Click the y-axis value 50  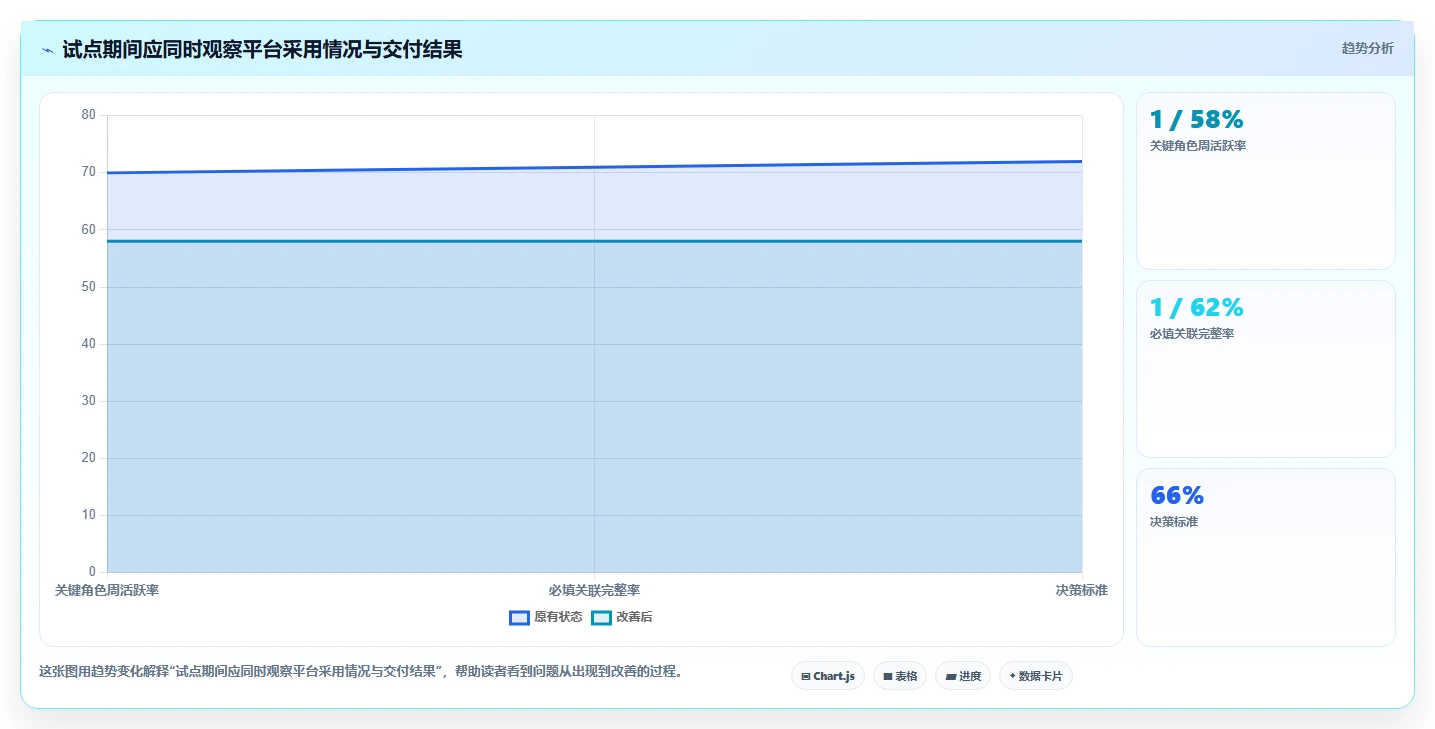point(88,287)
